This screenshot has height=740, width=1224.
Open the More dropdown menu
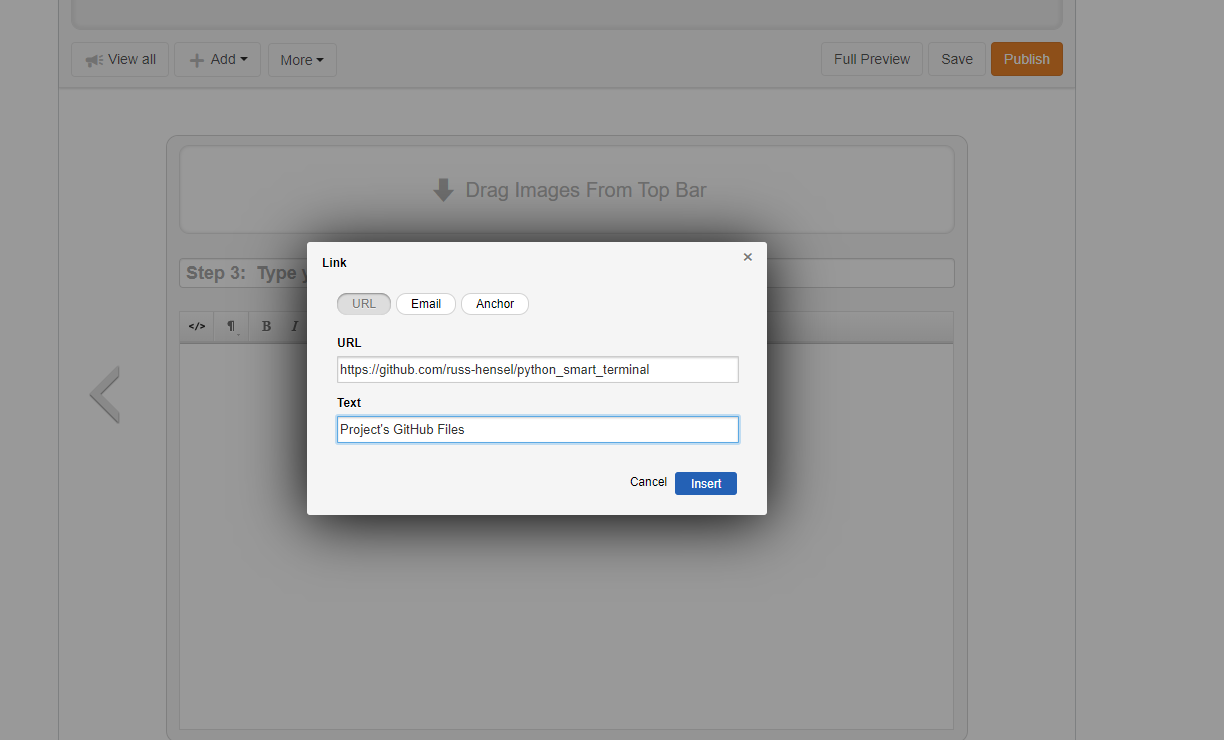click(x=302, y=60)
